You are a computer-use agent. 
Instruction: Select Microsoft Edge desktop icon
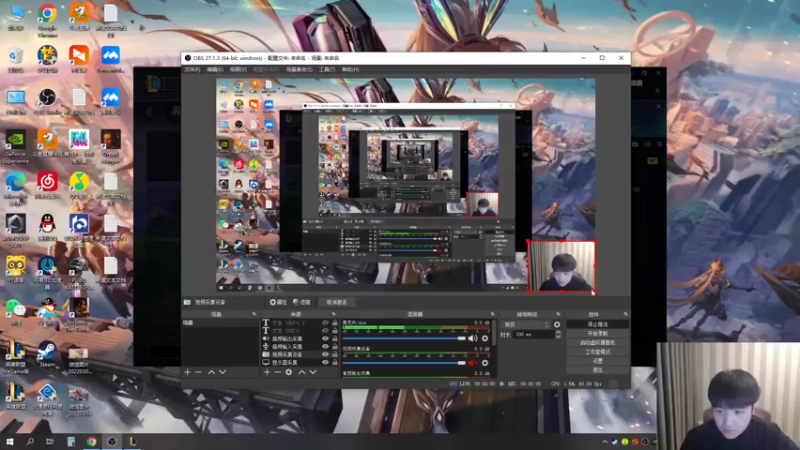[15, 189]
